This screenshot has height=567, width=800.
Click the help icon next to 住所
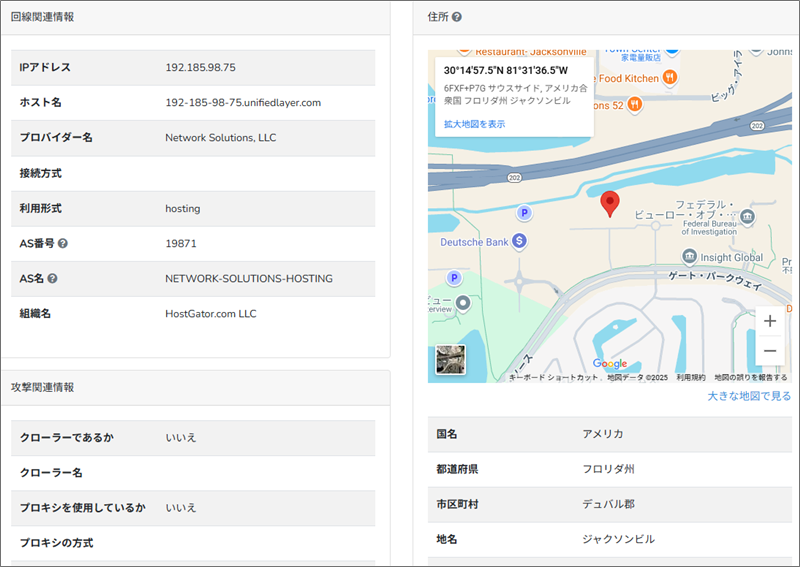click(x=457, y=17)
